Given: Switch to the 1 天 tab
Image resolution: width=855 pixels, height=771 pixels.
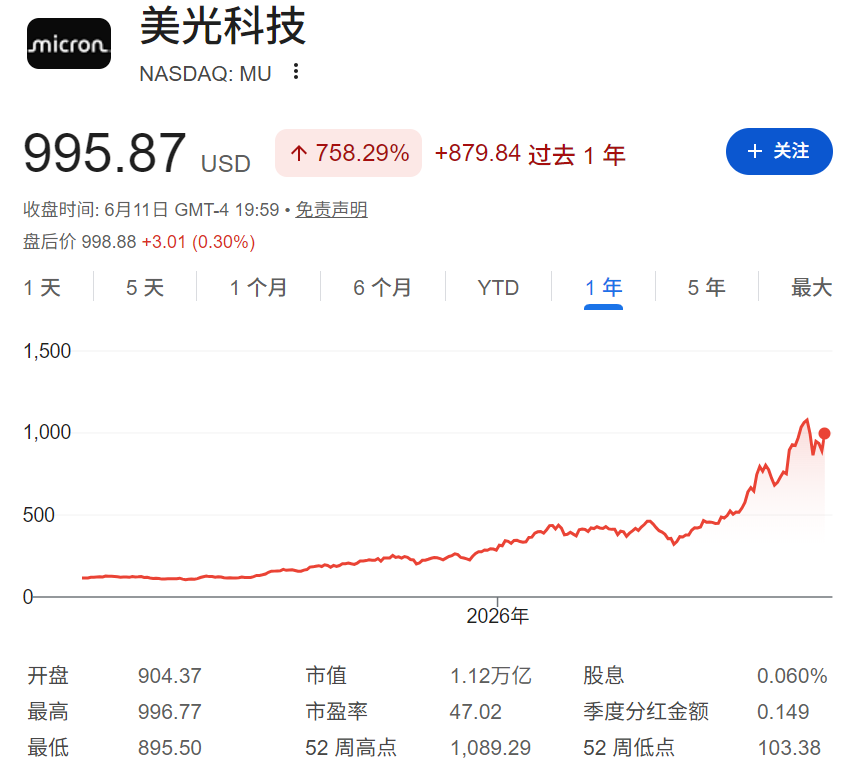Looking at the screenshot, I should [42, 287].
